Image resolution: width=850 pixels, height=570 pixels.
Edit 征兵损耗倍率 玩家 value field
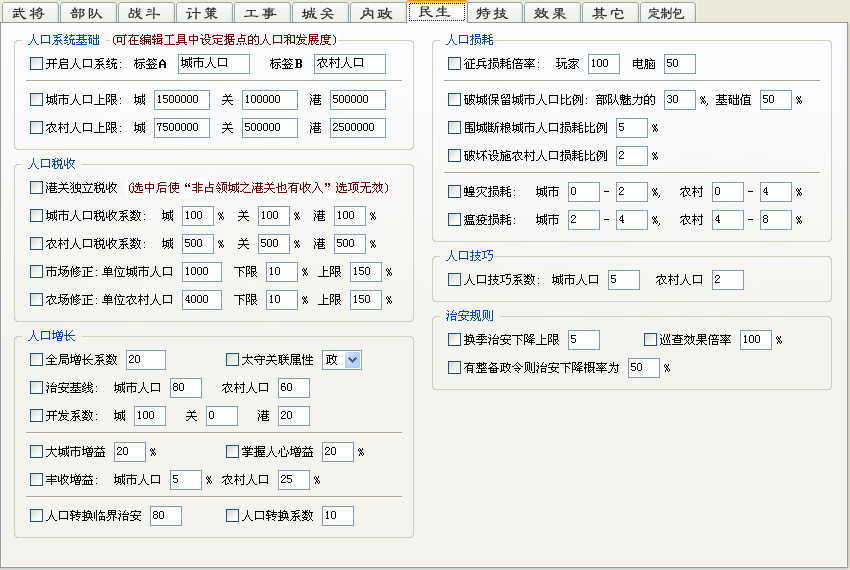(604, 63)
